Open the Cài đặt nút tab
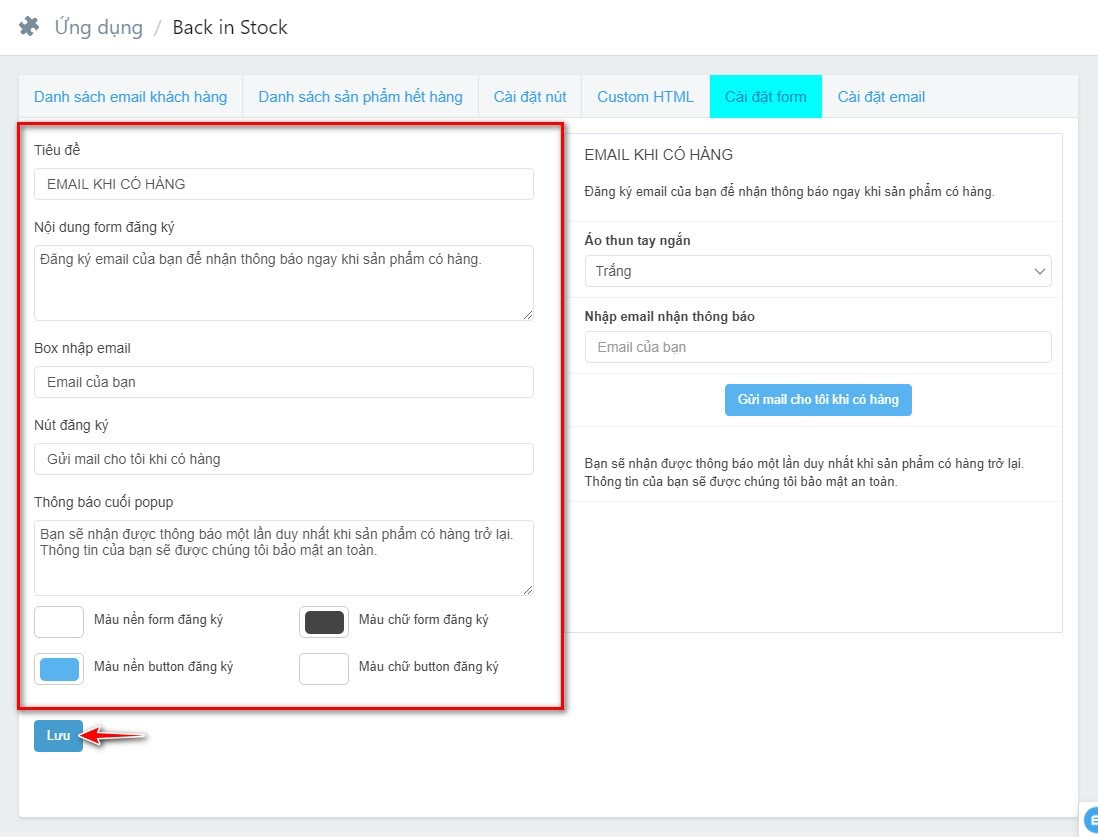Viewport: 1098px width, 837px height. 530,97
